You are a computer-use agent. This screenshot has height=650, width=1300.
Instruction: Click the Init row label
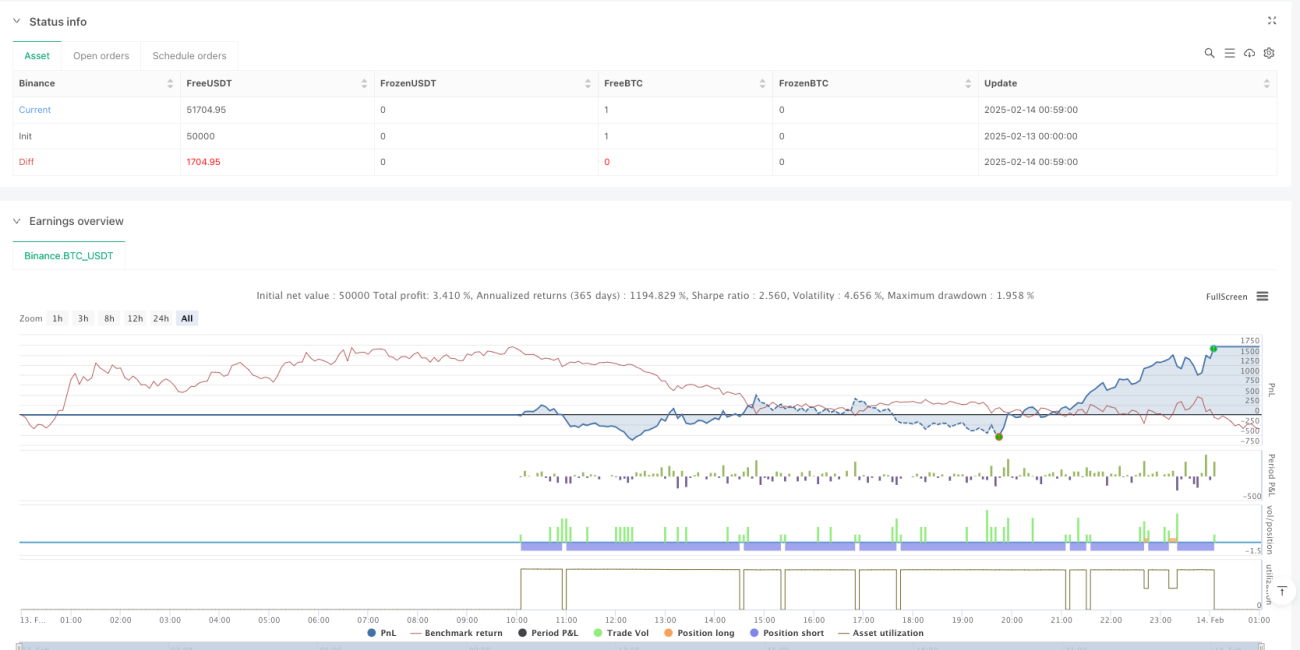25,136
